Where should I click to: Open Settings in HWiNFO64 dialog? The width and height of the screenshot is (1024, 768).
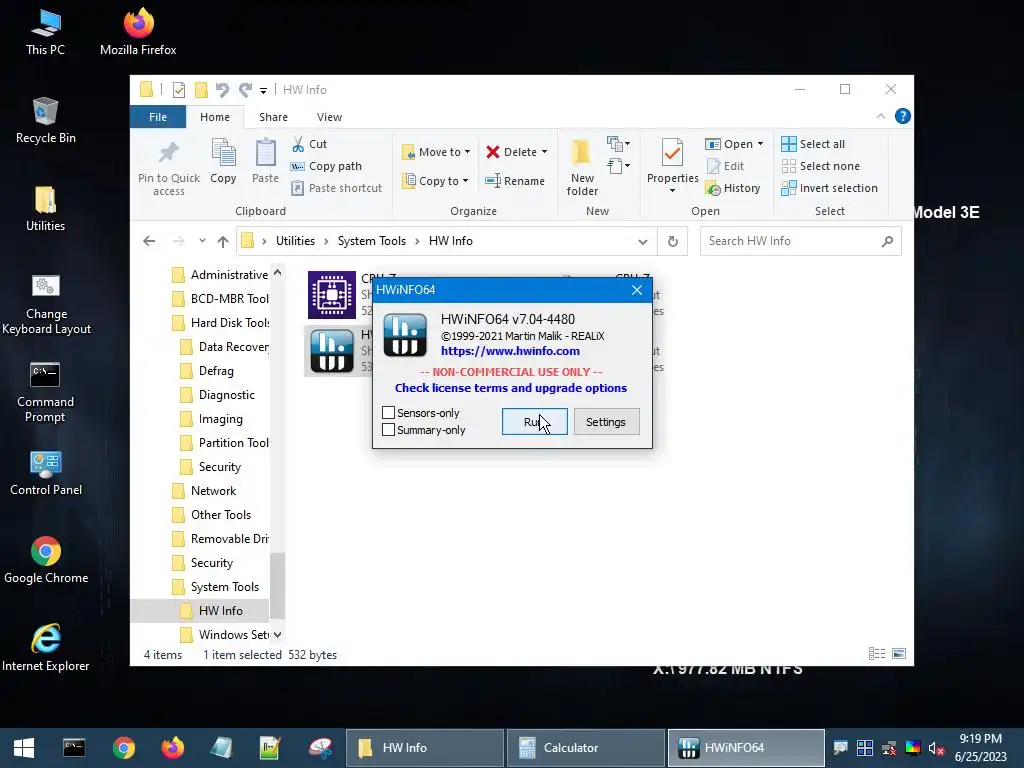coord(606,422)
